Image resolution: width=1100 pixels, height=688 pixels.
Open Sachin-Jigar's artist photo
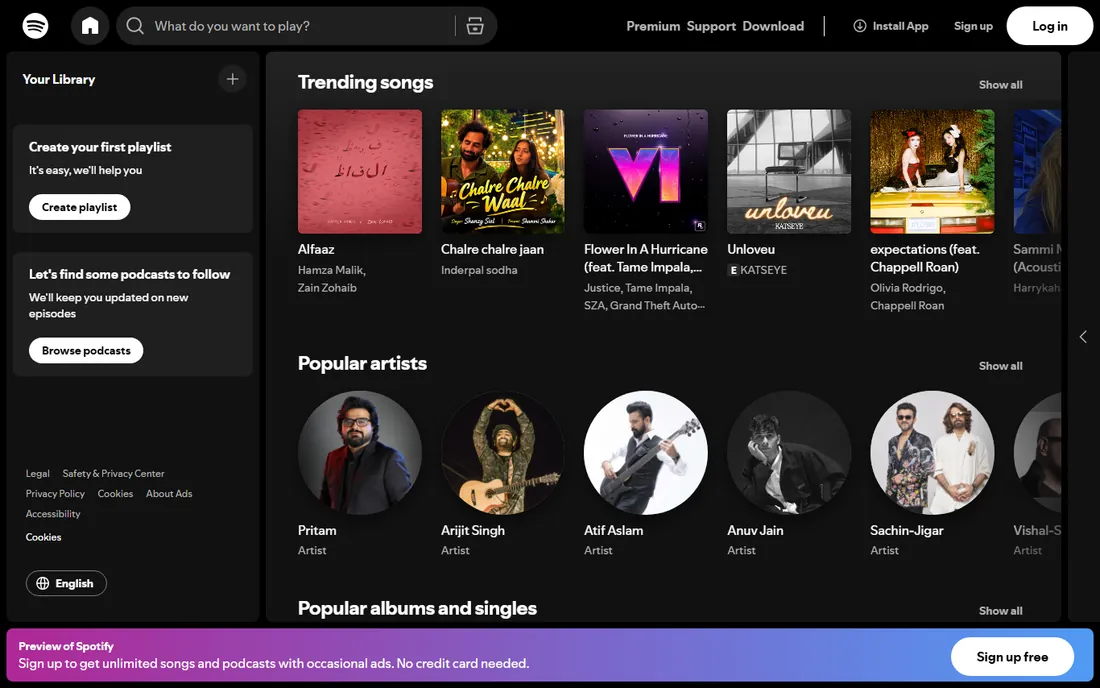tap(932, 452)
